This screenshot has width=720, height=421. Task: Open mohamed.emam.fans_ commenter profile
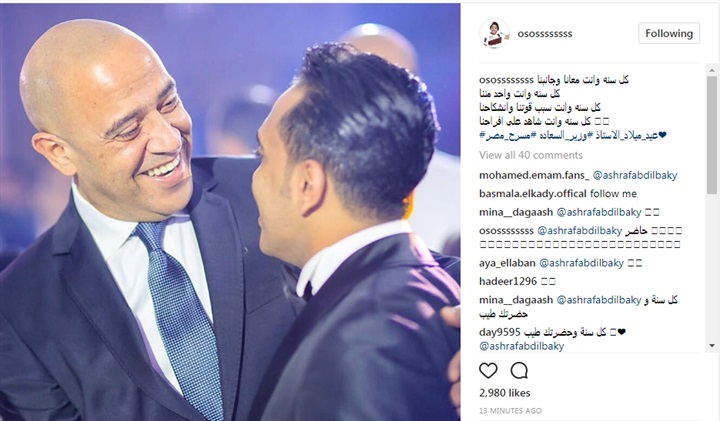point(534,175)
